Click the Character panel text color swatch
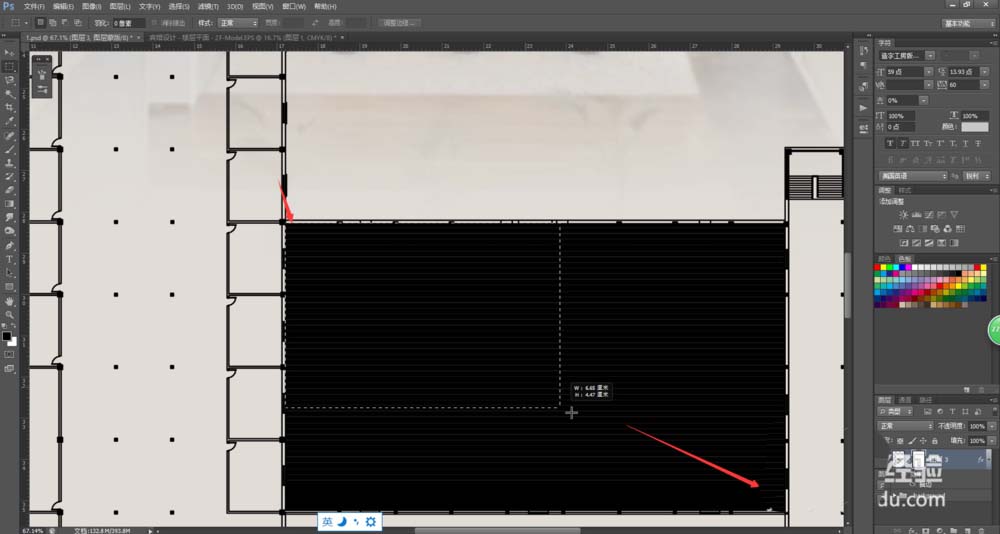The height and width of the screenshot is (534, 1000). pyautogui.click(x=974, y=127)
